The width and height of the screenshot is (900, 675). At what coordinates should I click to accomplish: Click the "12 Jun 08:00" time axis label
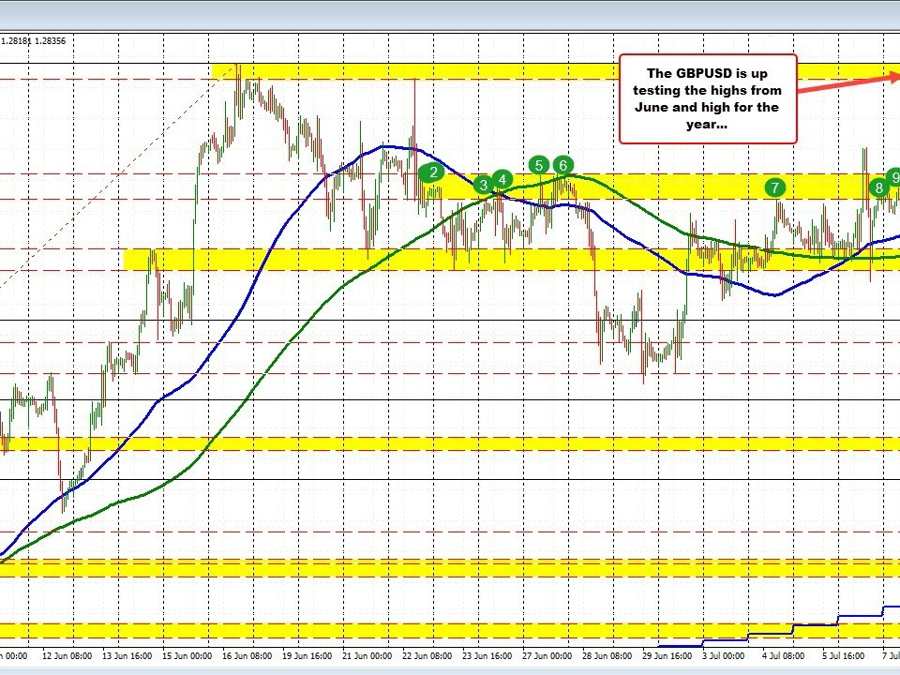pos(67,655)
